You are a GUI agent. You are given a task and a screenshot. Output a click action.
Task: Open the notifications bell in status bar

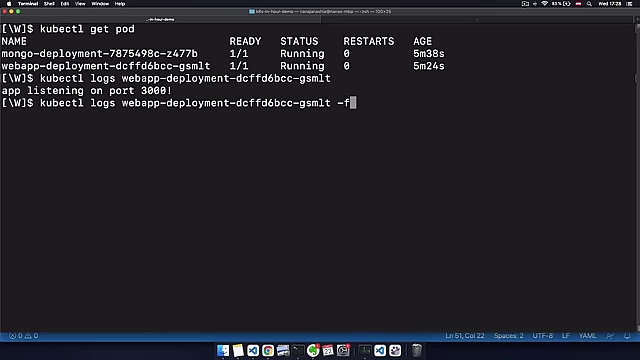(x=627, y=336)
